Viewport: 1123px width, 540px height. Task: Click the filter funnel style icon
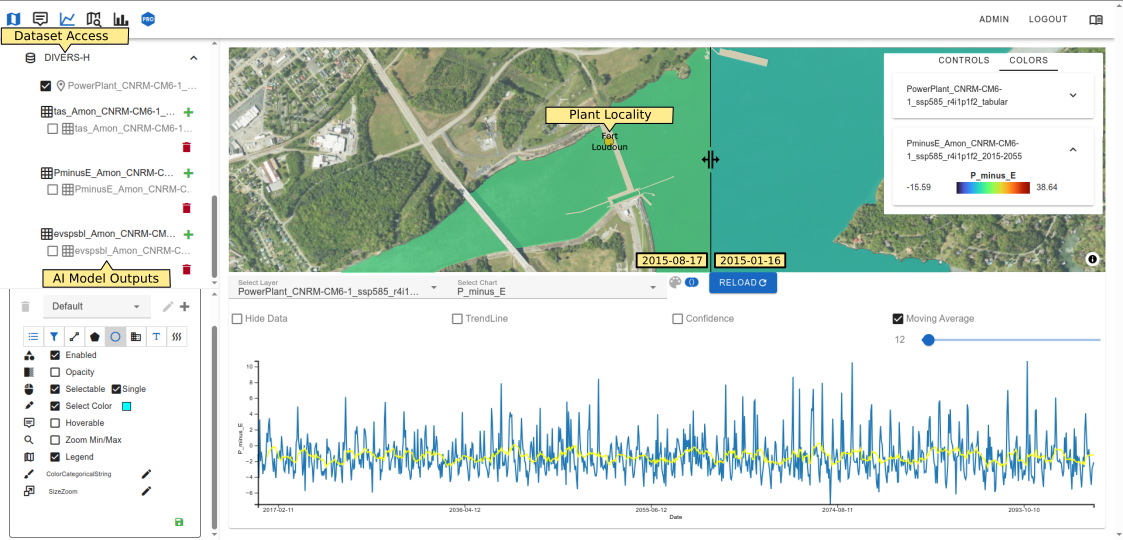(54, 337)
